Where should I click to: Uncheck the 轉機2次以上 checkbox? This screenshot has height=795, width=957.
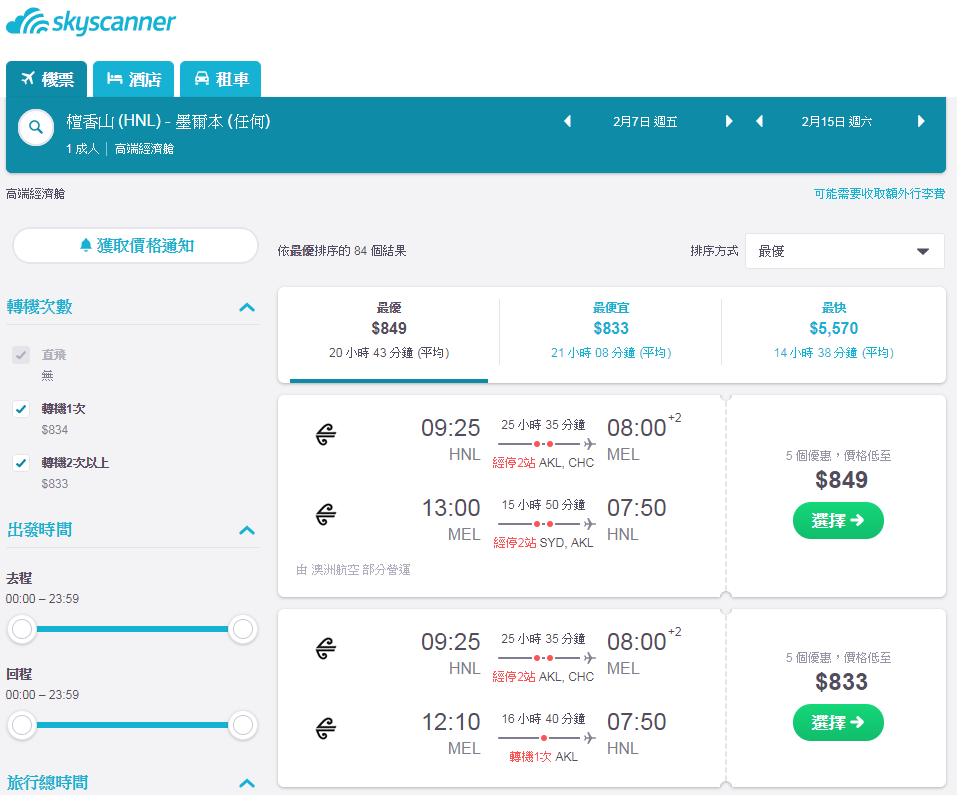pyautogui.click(x=21, y=463)
